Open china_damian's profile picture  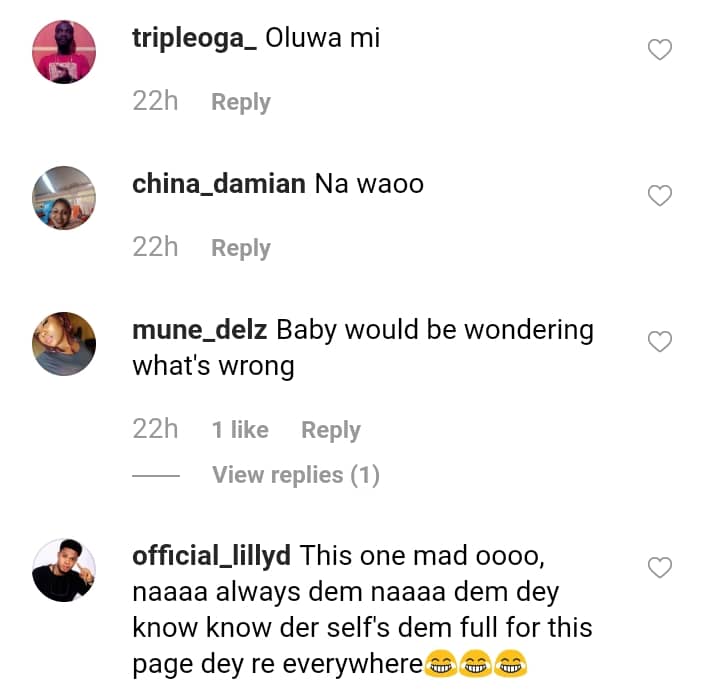(x=64, y=198)
